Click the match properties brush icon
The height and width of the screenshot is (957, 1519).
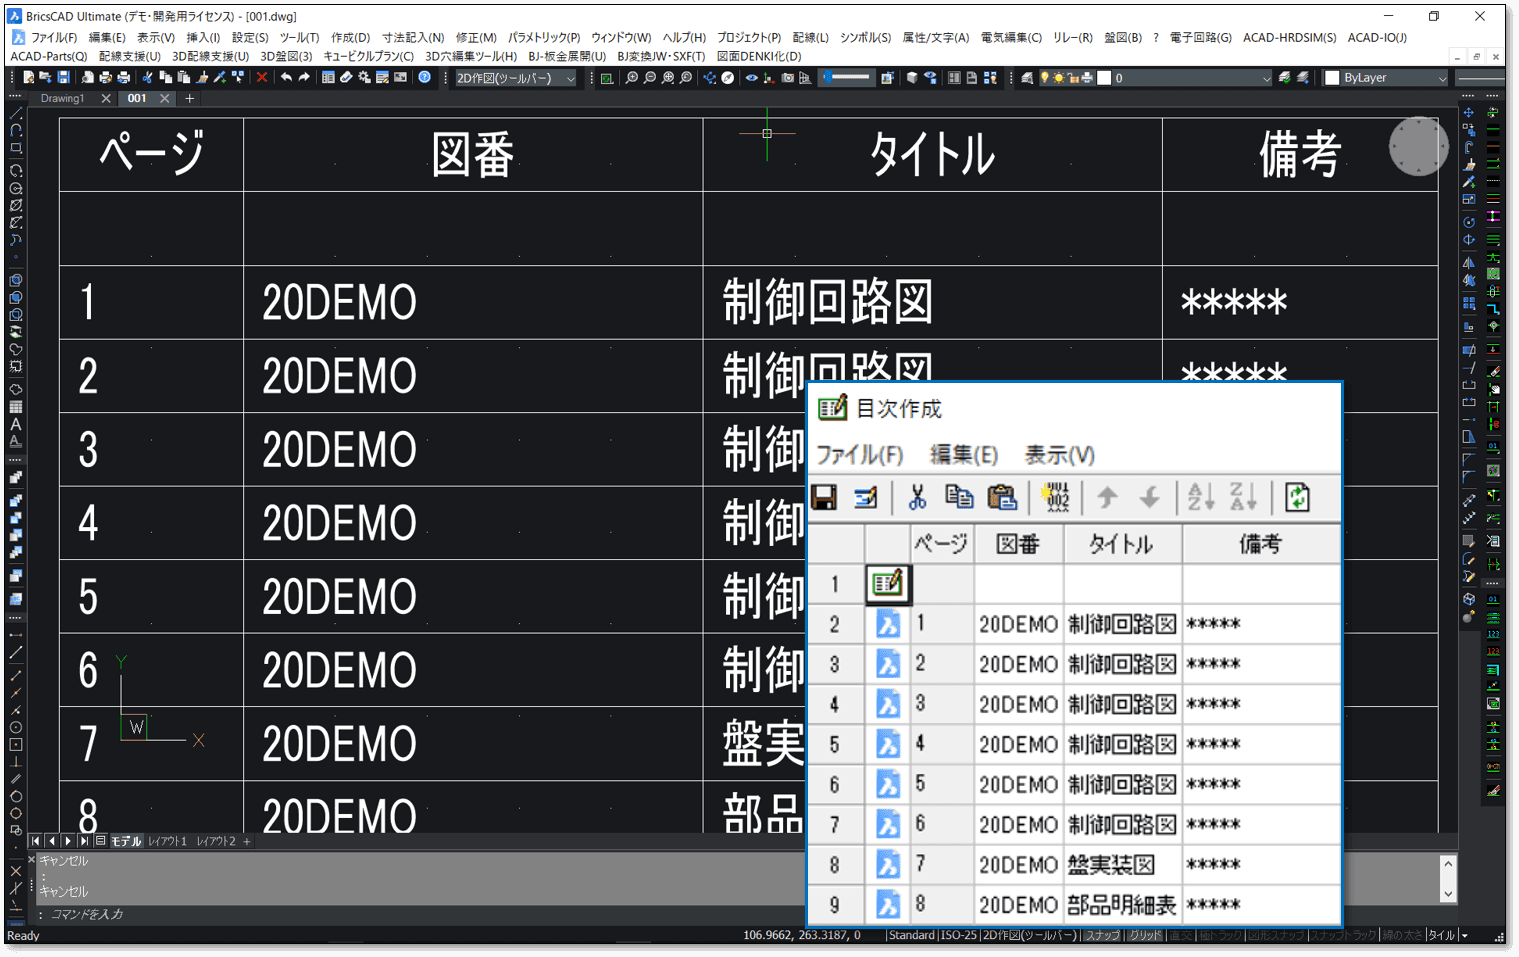(x=201, y=77)
